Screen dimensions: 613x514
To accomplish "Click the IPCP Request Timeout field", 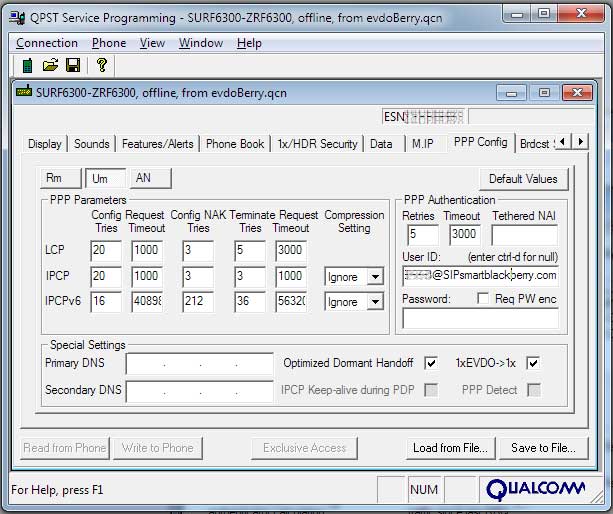I will coord(147,276).
